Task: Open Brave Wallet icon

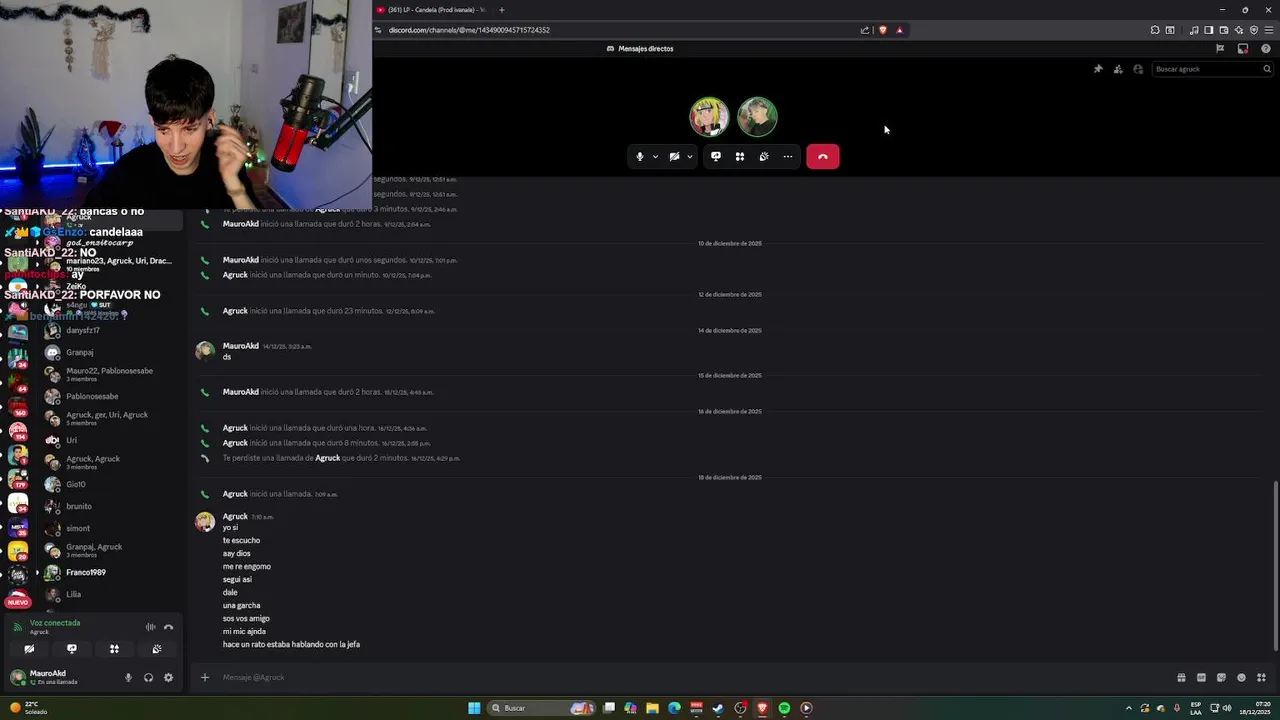Action: pos(1223,30)
